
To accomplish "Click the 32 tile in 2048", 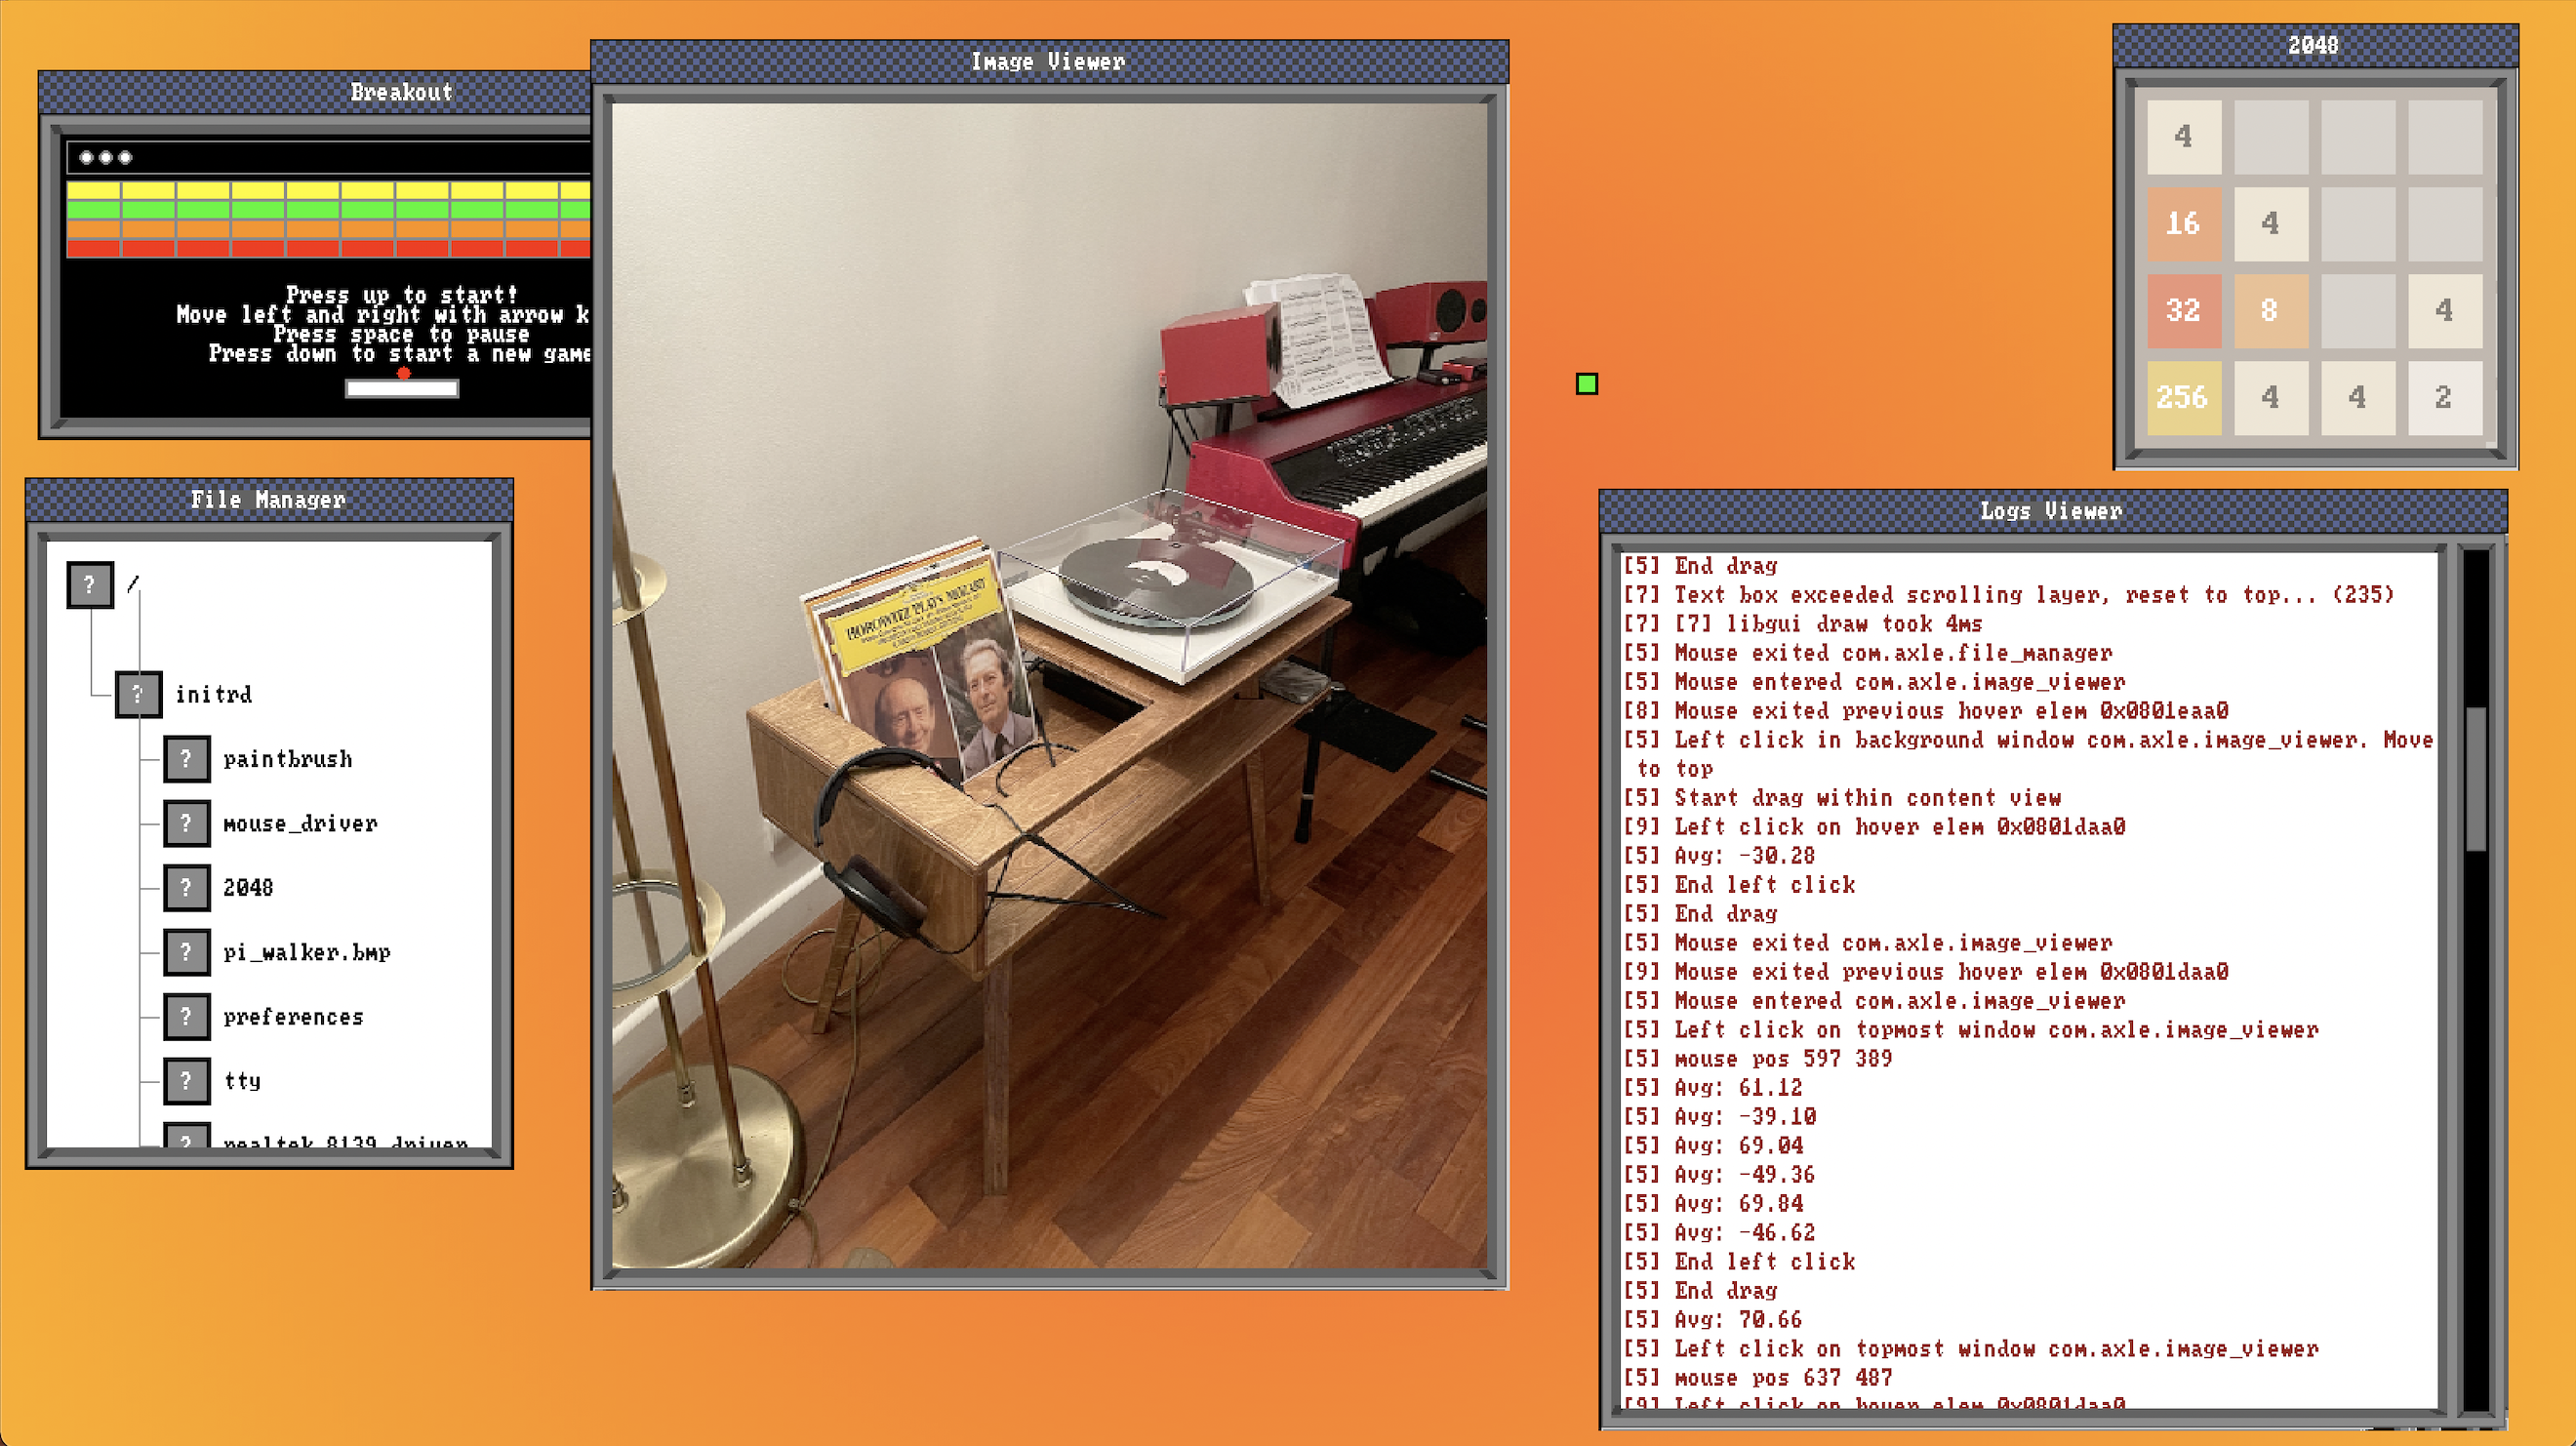I will (x=2183, y=310).
